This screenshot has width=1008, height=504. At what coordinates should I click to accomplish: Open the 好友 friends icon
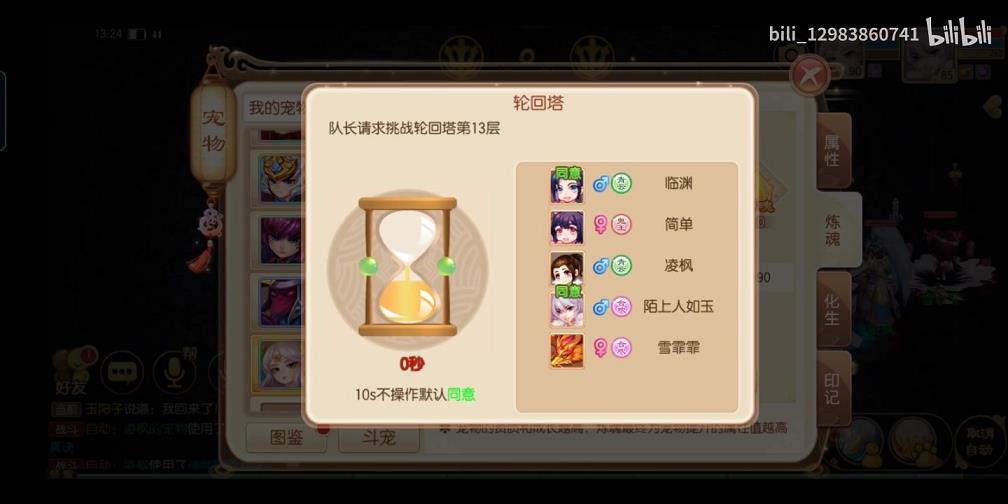71,372
